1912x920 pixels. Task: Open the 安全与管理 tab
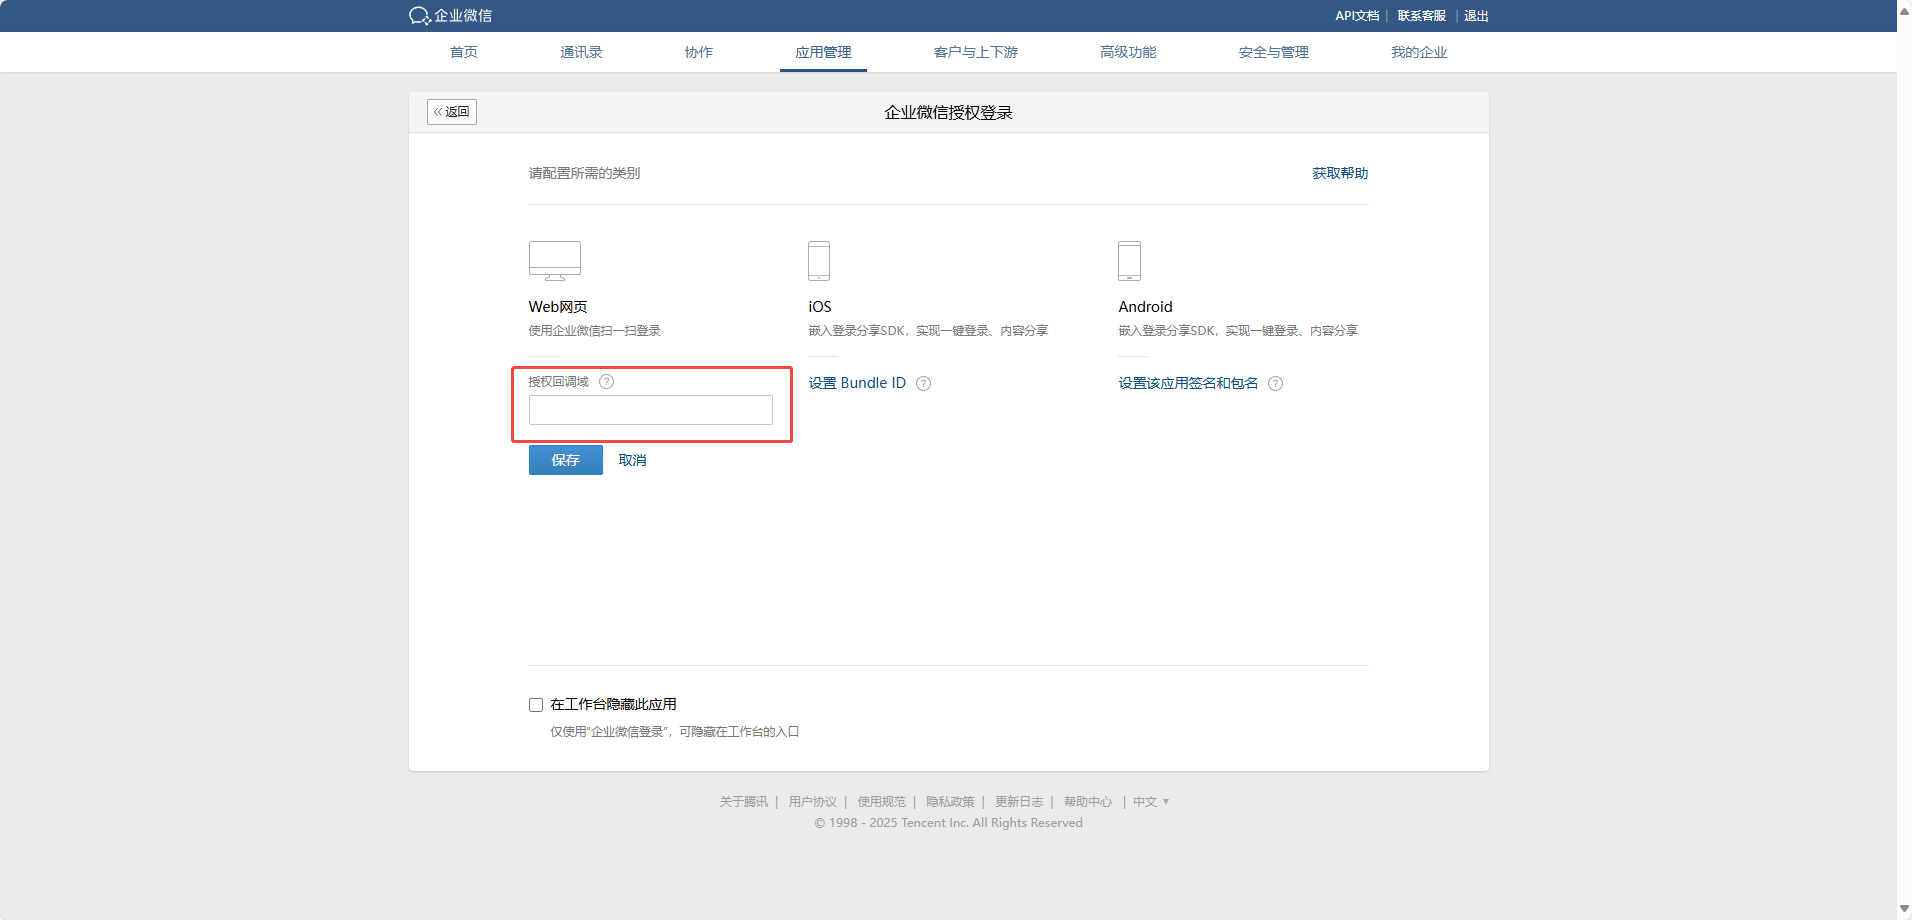pos(1274,52)
